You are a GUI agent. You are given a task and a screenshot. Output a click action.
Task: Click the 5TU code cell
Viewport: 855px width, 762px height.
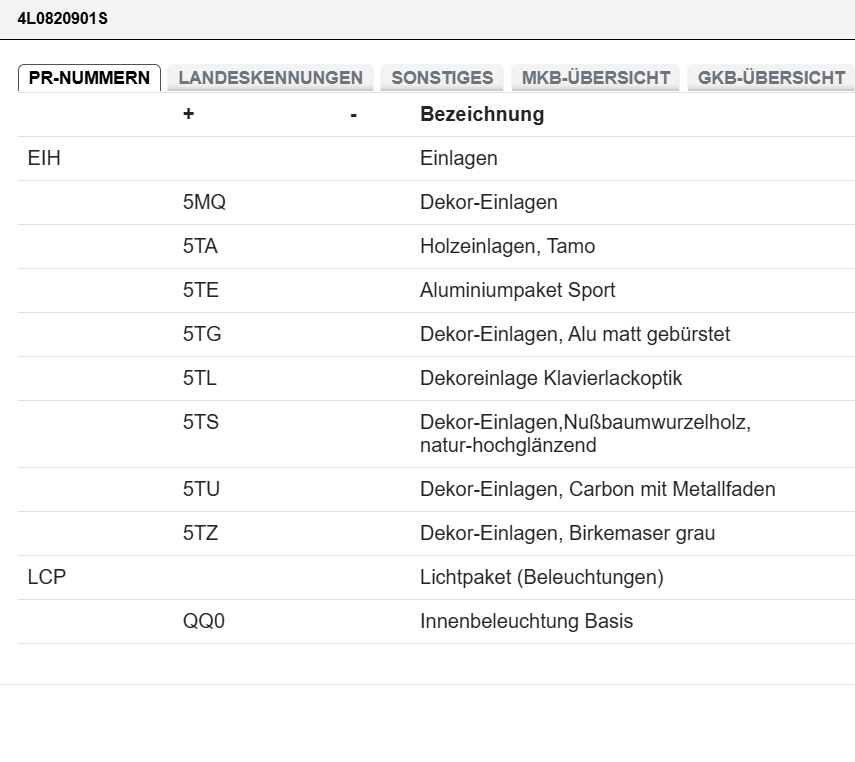tap(201, 489)
